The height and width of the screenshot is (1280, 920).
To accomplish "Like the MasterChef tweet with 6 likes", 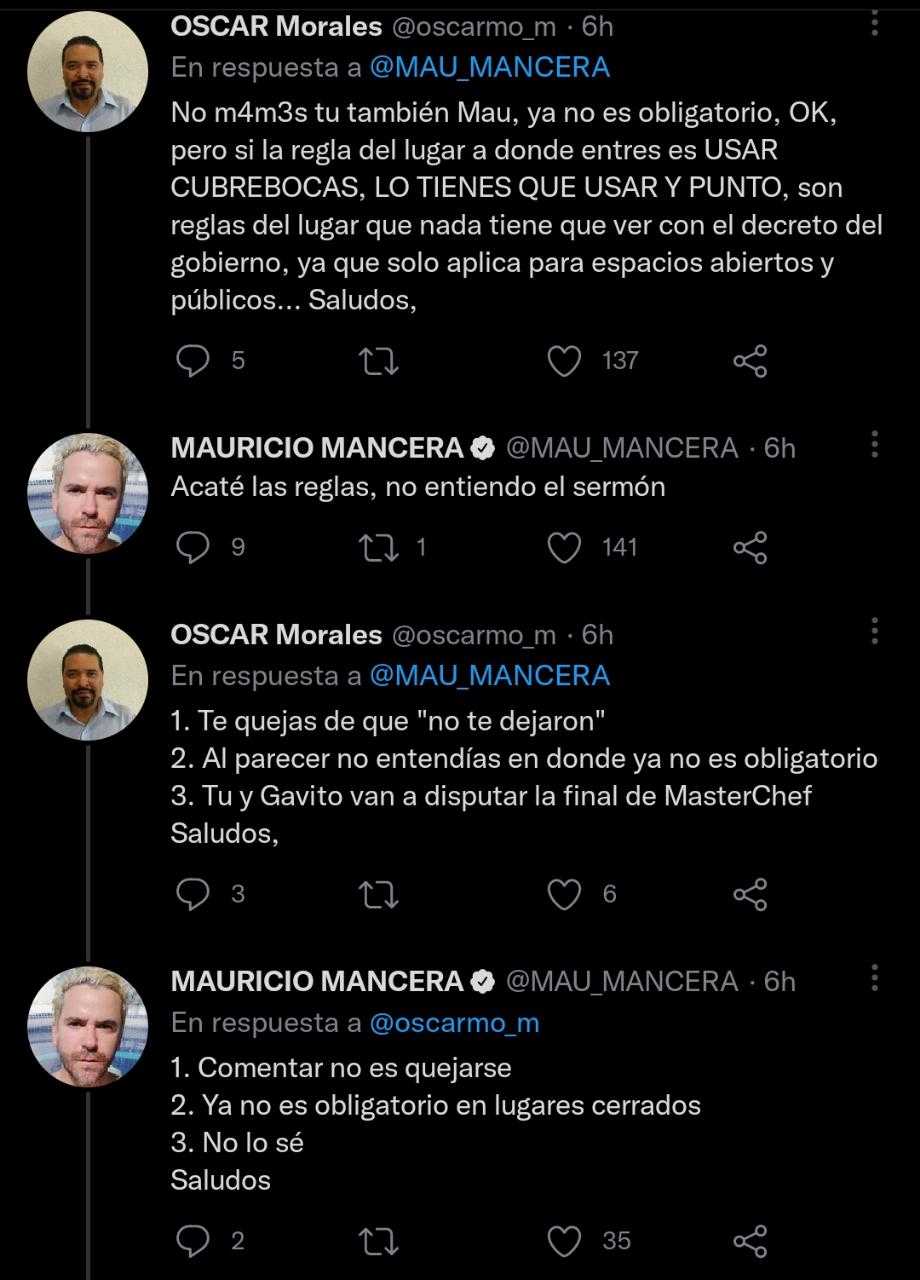I will [566, 894].
